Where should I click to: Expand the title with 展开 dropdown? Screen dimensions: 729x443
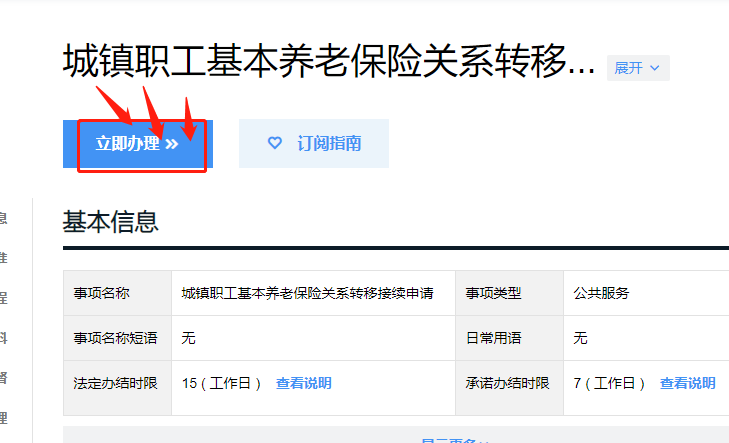(638, 68)
